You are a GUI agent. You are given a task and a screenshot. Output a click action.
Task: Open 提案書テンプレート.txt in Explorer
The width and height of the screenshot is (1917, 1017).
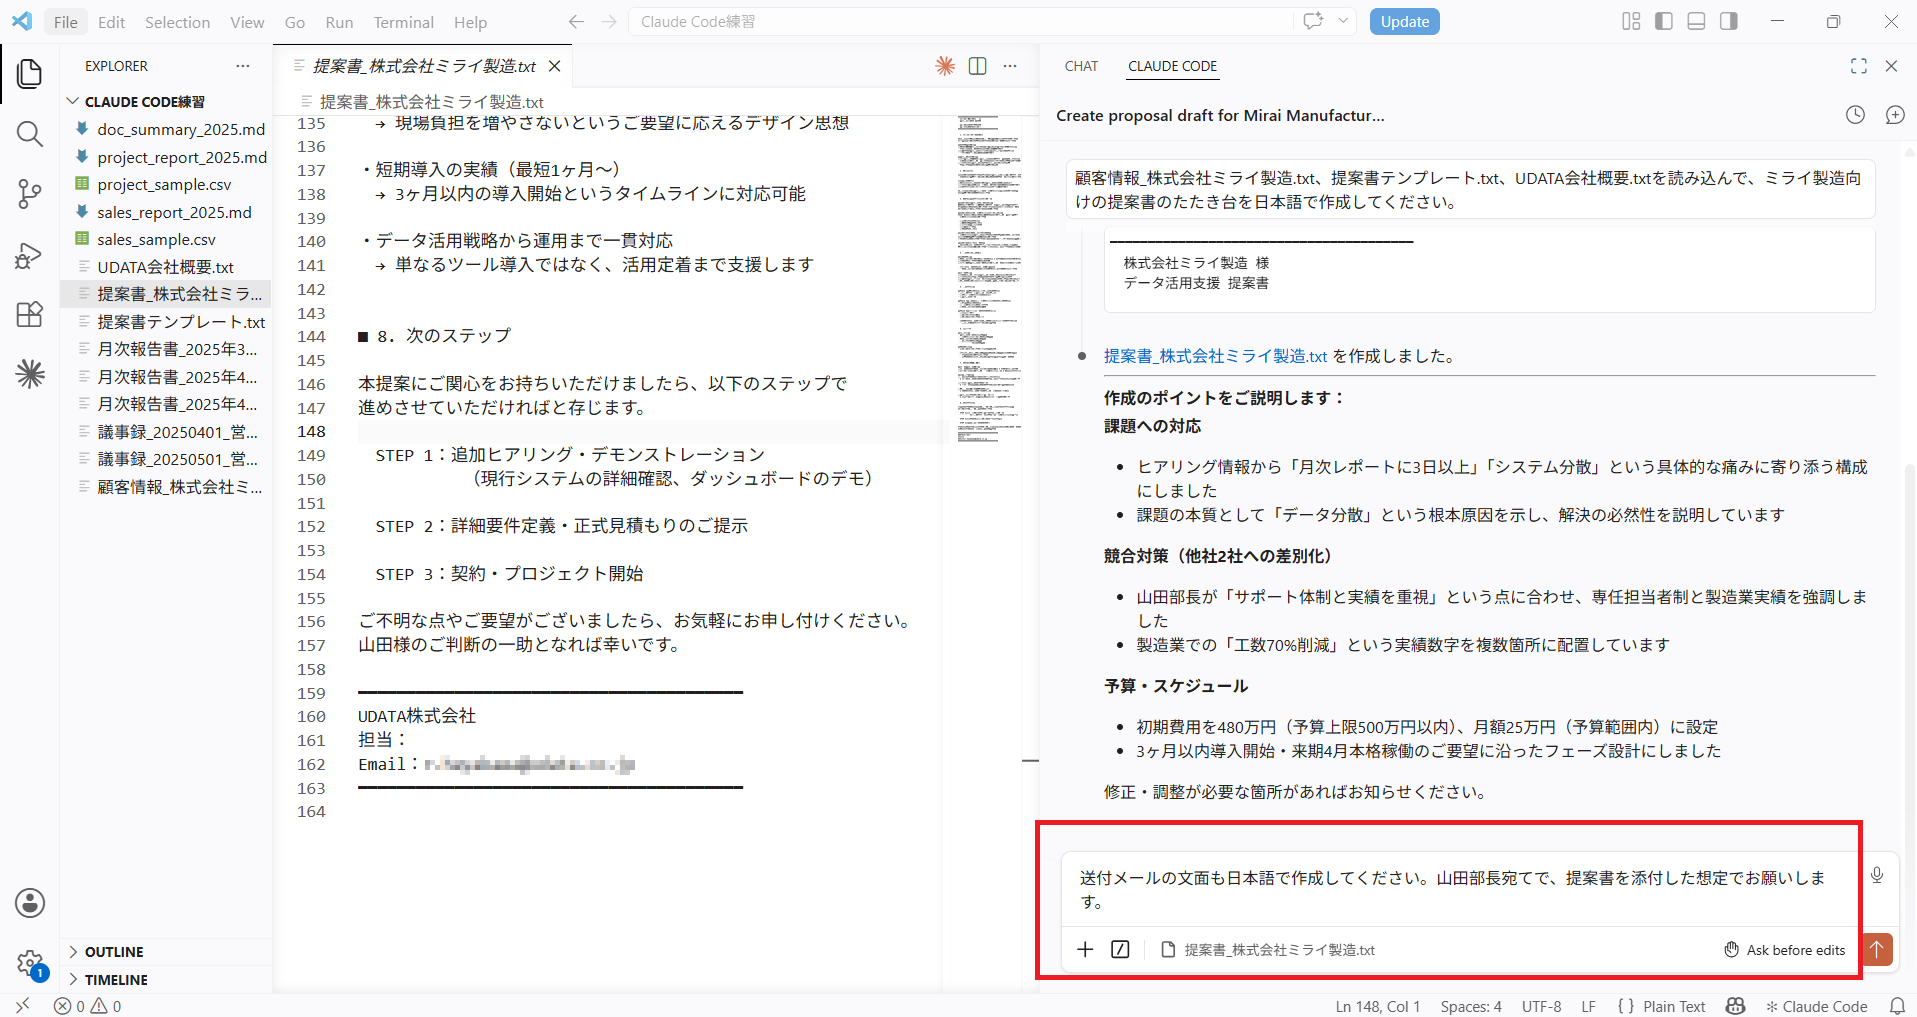tap(166, 322)
